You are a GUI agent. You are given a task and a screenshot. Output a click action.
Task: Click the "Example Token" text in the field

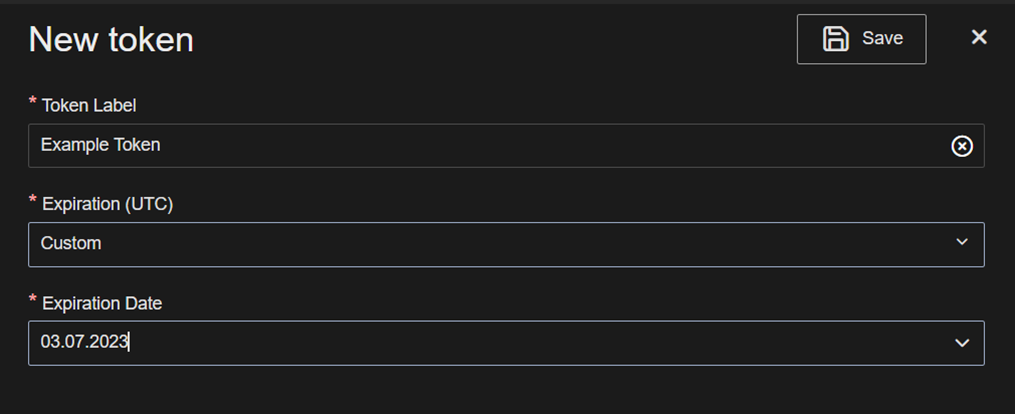click(100, 145)
